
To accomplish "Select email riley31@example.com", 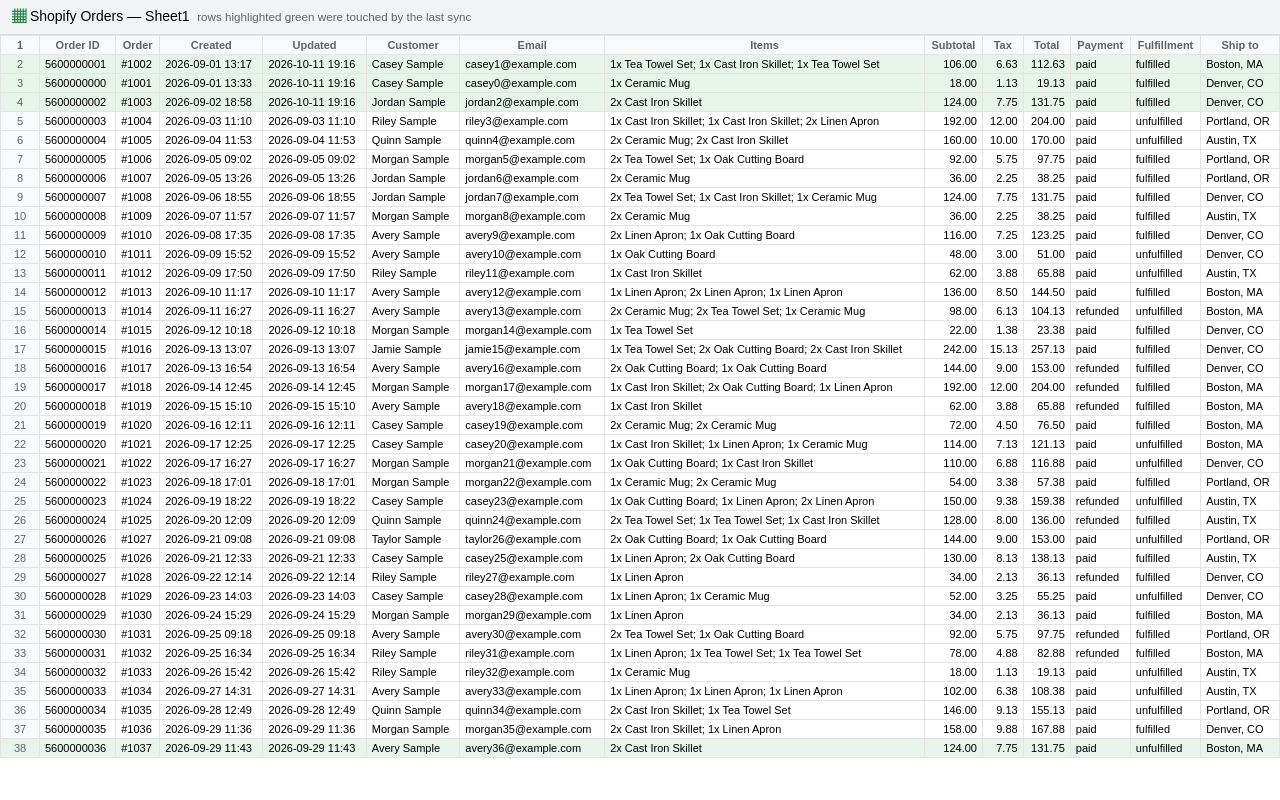I will (532, 653).
